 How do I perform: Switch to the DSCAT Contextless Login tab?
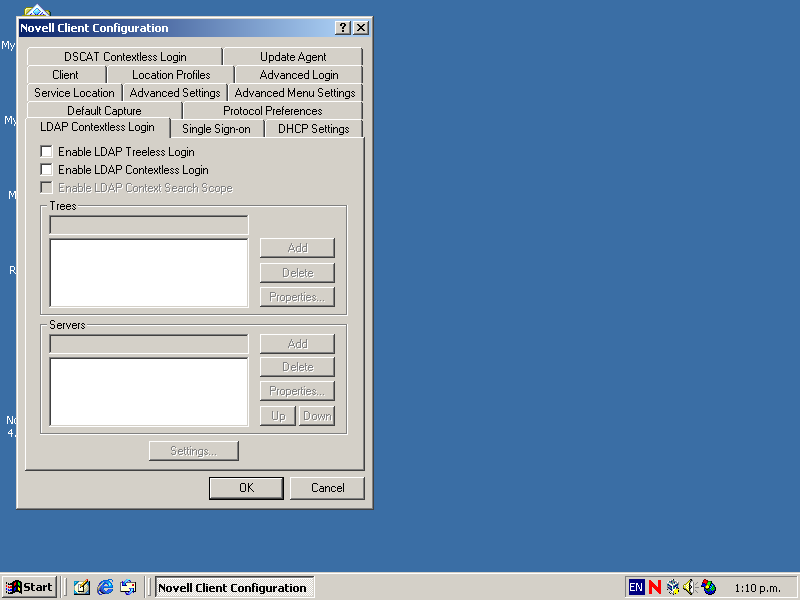[125, 57]
